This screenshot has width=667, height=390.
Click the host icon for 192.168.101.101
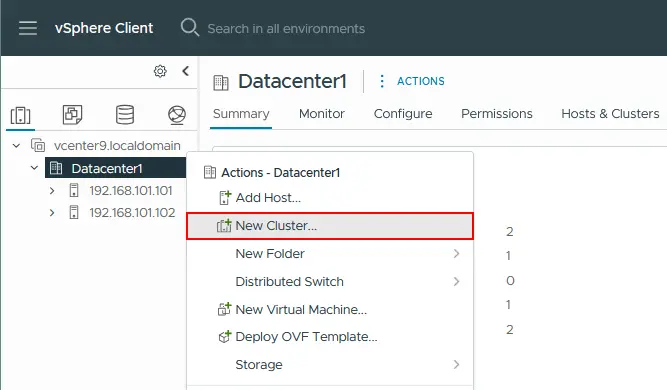click(x=74, y=190)
